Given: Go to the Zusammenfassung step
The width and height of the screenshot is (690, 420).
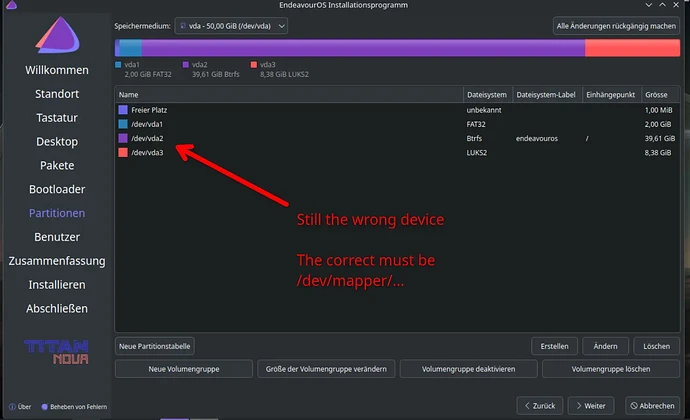Looking at the screenshot, I should coord(57,261).
